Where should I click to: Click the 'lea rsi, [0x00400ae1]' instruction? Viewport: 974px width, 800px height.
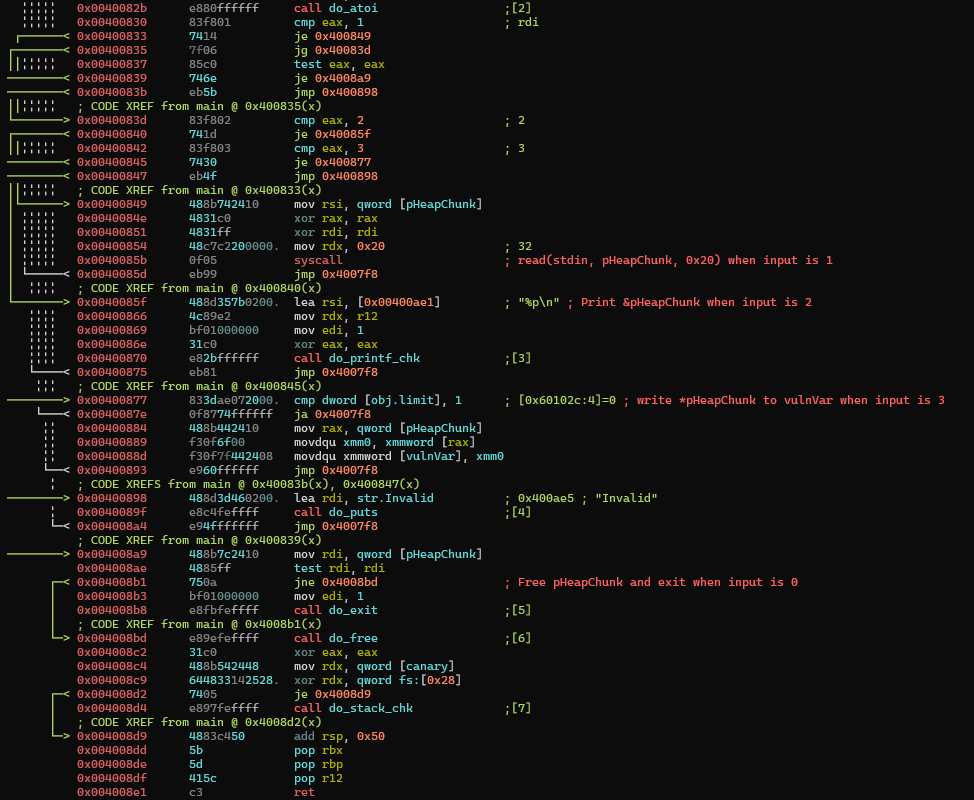click(367, 302)
